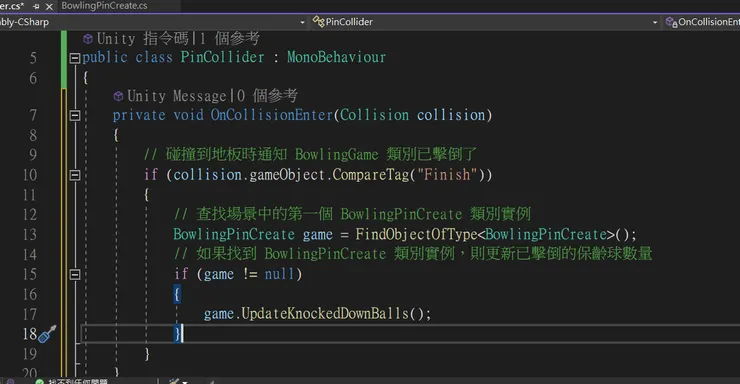
Task: Click 'CompareTag' on line 10
Action: pos(370,175)
